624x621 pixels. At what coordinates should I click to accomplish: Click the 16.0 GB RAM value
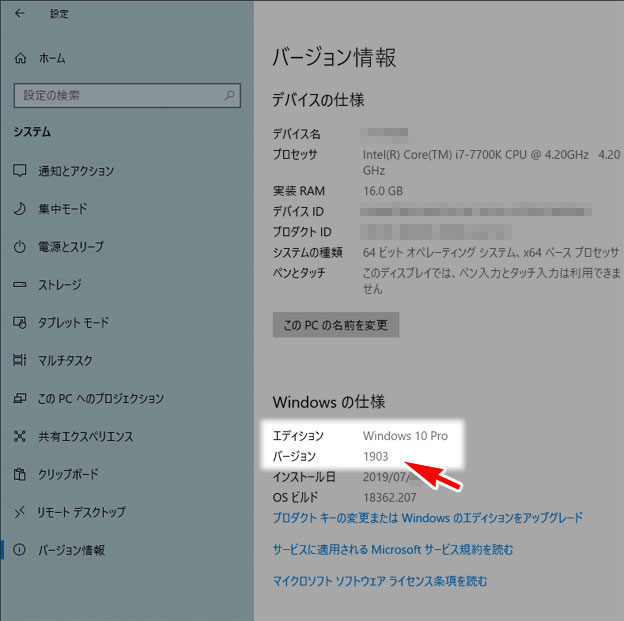click(383, 191)
